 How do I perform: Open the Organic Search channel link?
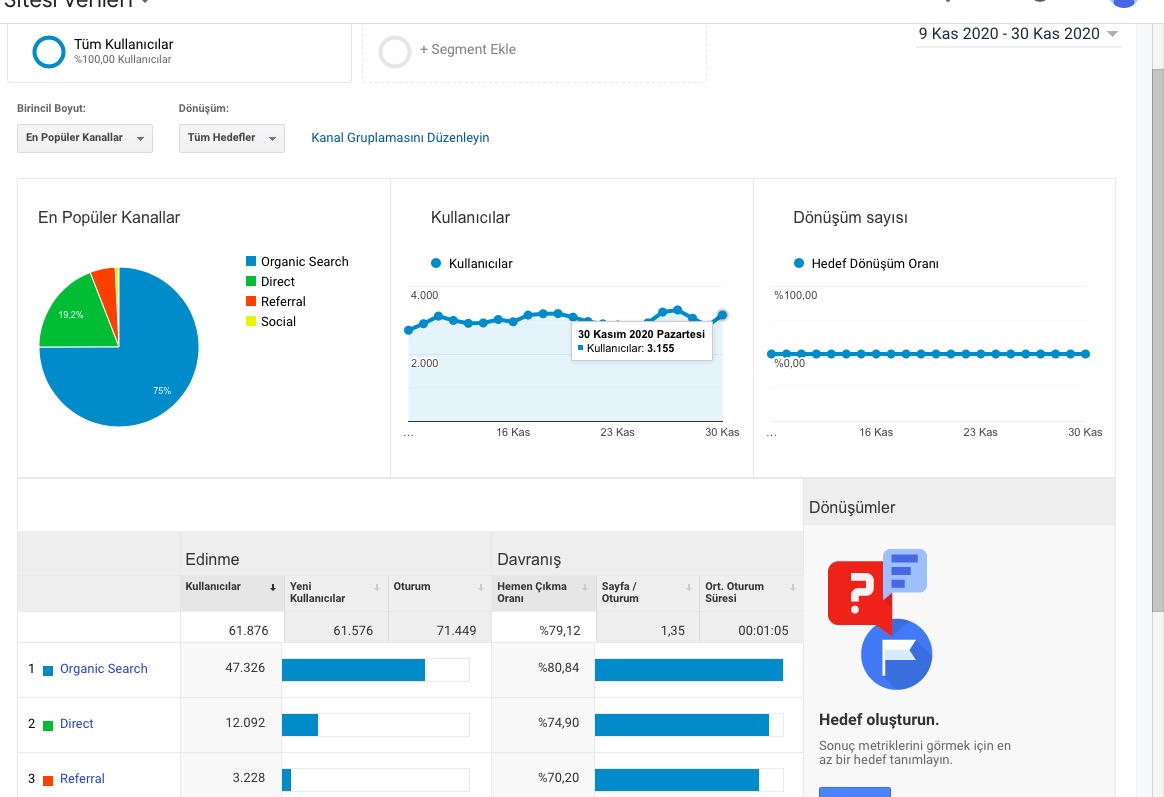tap(104, 669)
